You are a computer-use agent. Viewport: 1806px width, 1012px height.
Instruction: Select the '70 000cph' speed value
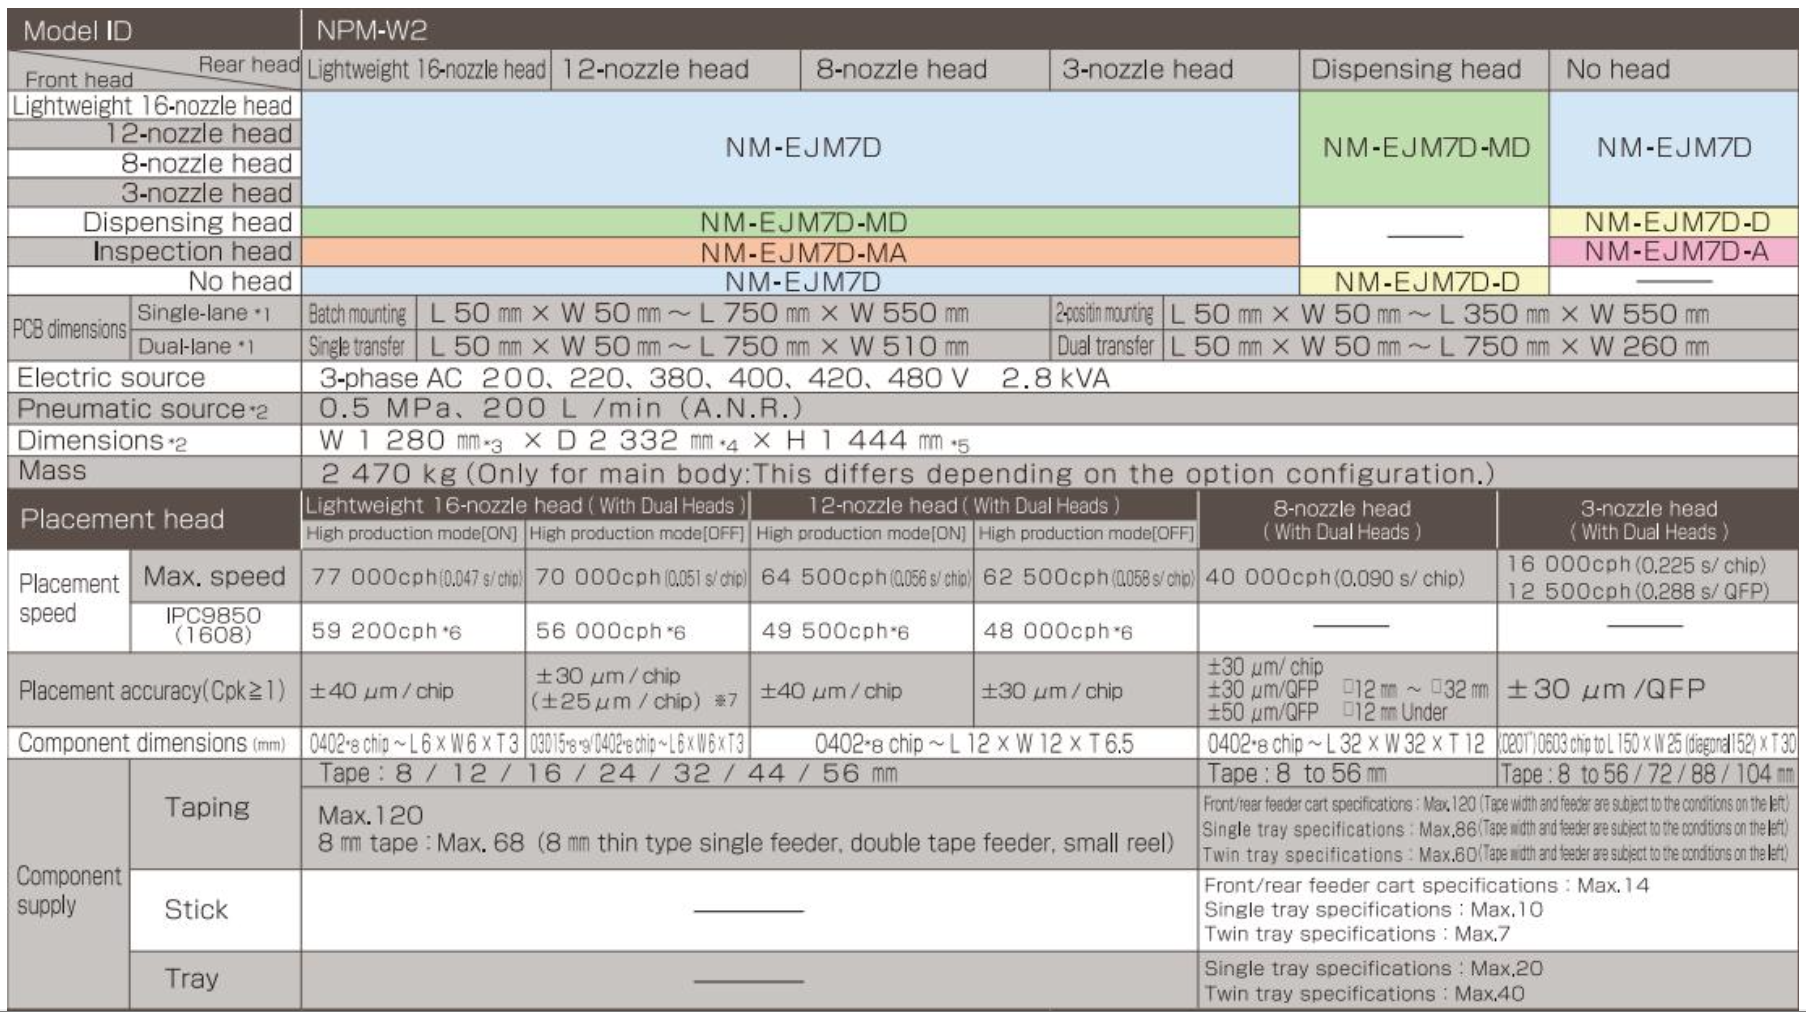pyautogui.click(x=640, y=577)
